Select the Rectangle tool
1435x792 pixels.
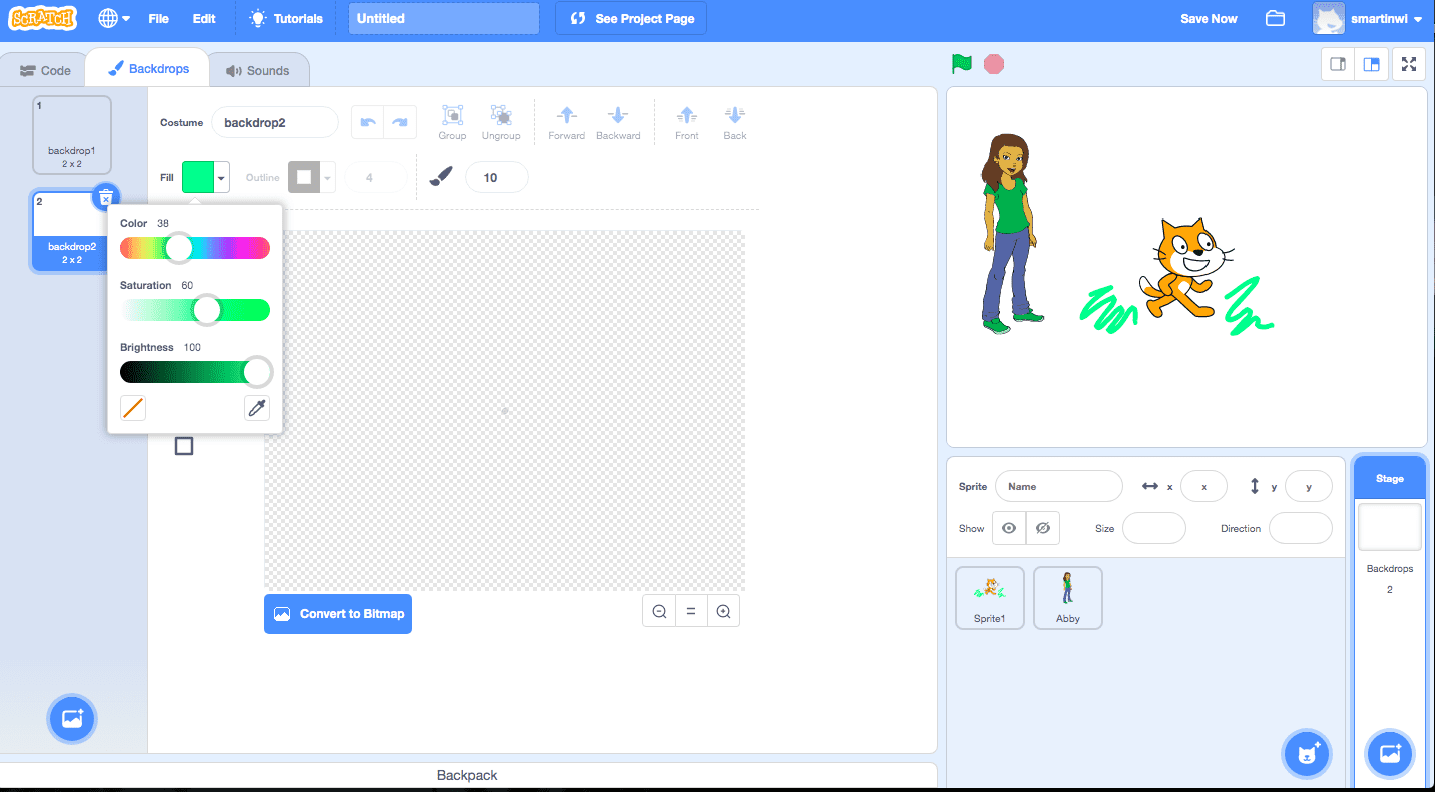click(x=184, y=446)
